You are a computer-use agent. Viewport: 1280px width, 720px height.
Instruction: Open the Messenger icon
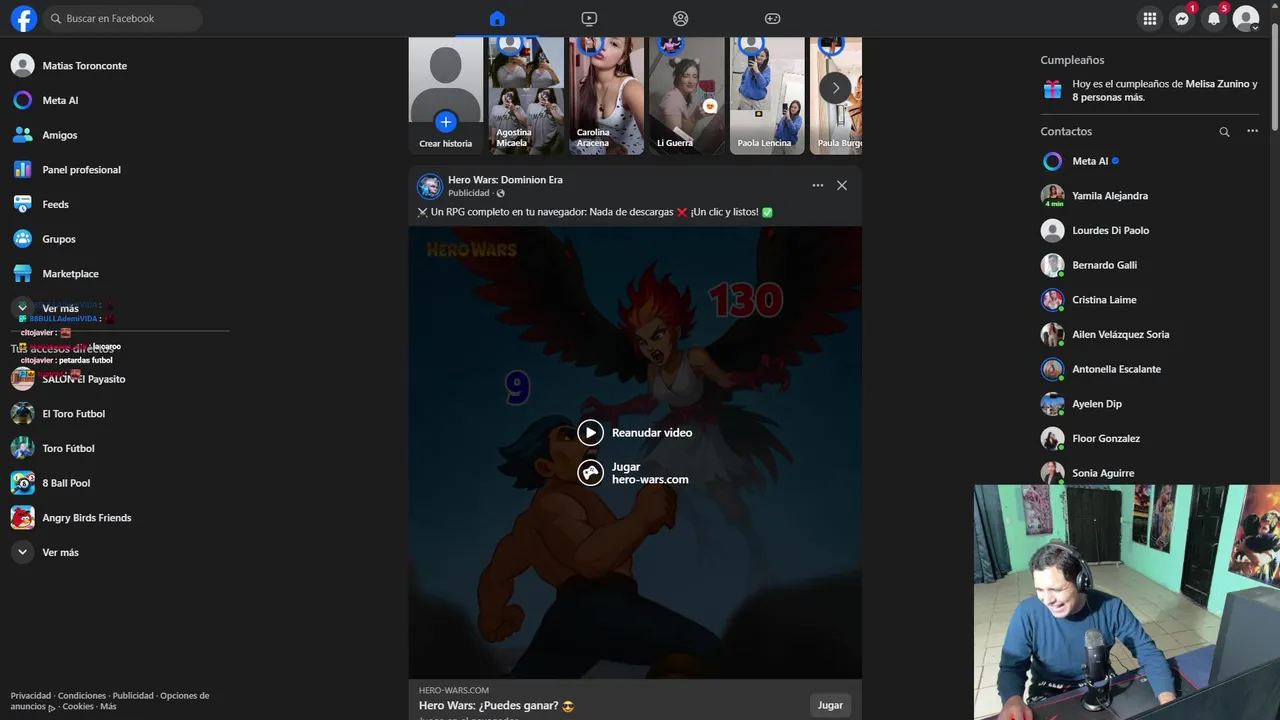1182,18
